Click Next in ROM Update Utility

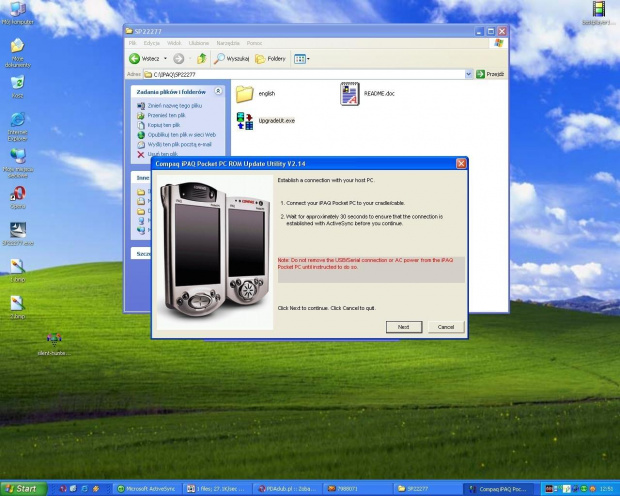tap(403, 327)
